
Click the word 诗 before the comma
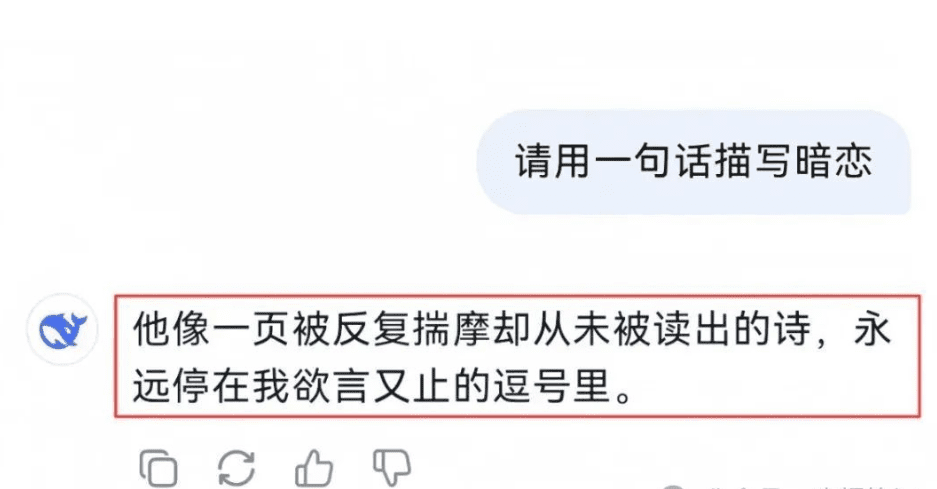[x=792, y=329]
